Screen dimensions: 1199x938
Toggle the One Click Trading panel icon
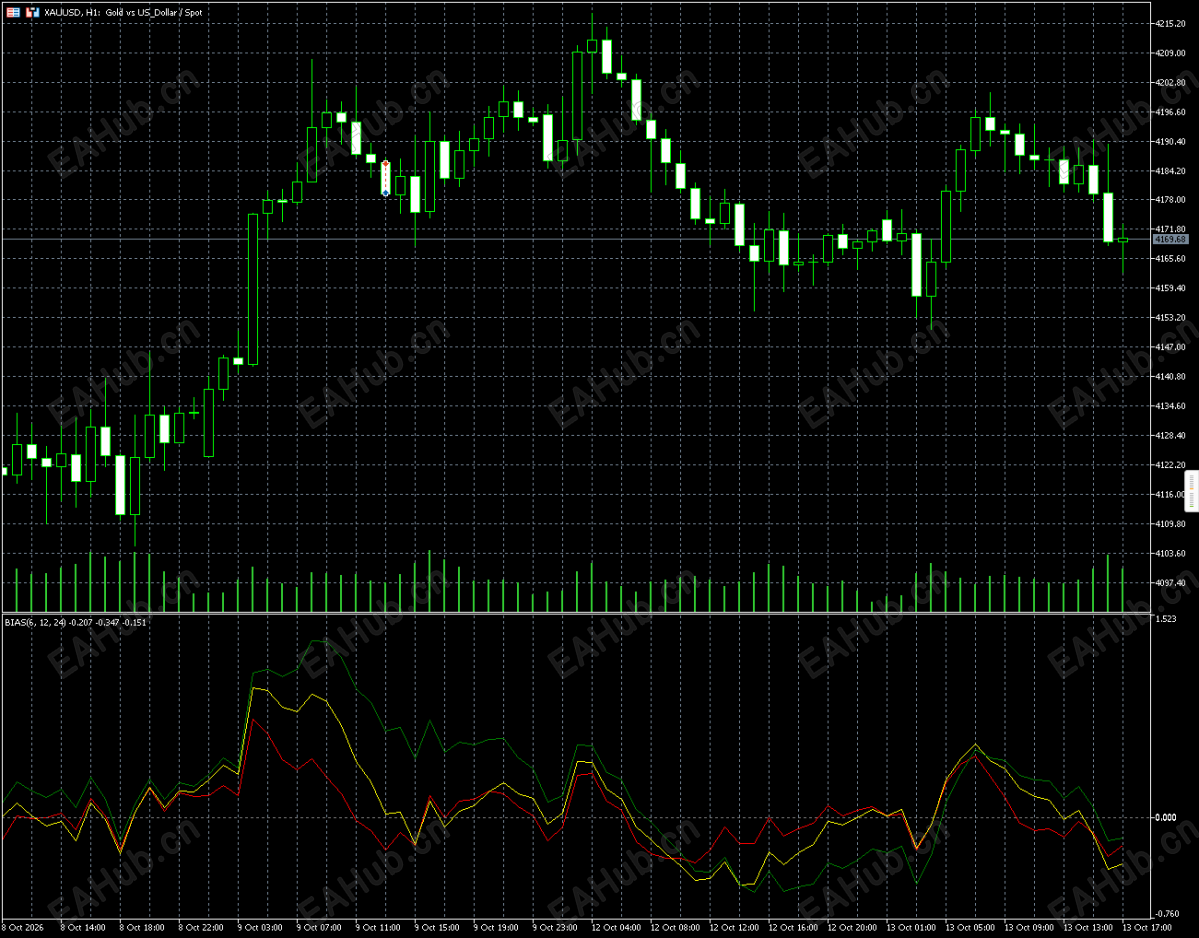click(32, 12)
